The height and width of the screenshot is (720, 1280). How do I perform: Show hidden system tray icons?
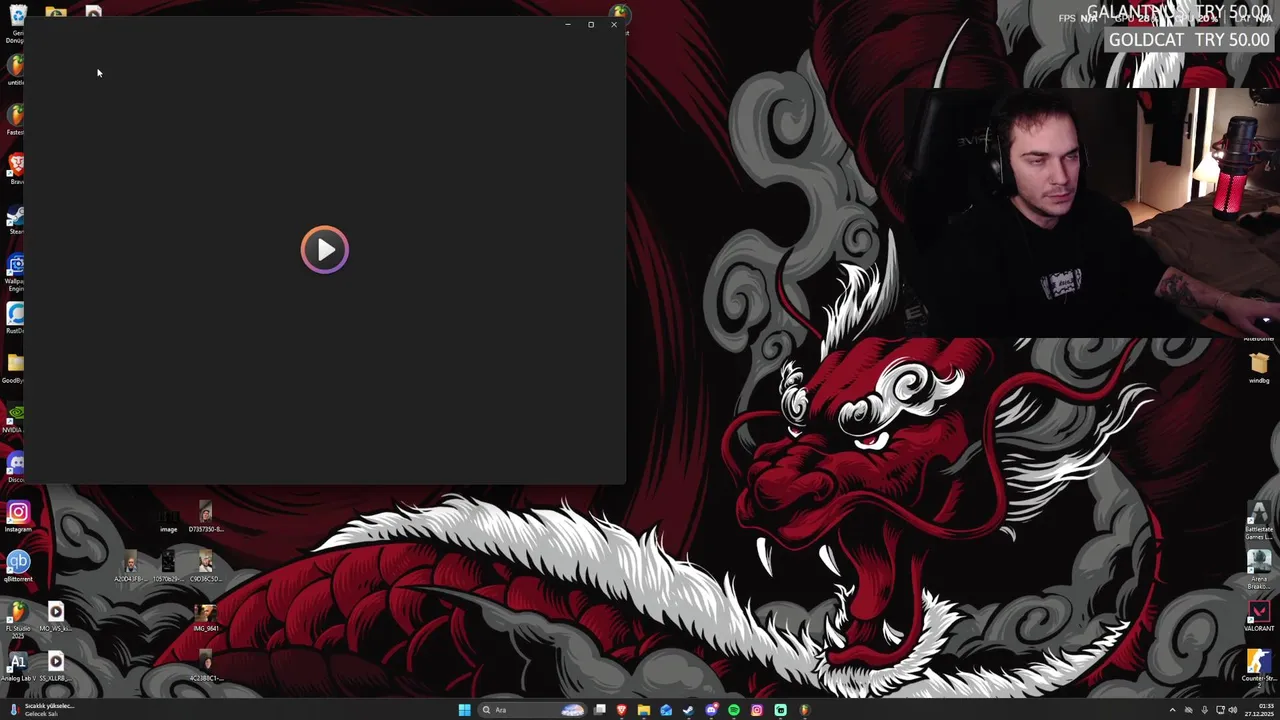[1173, 710]
